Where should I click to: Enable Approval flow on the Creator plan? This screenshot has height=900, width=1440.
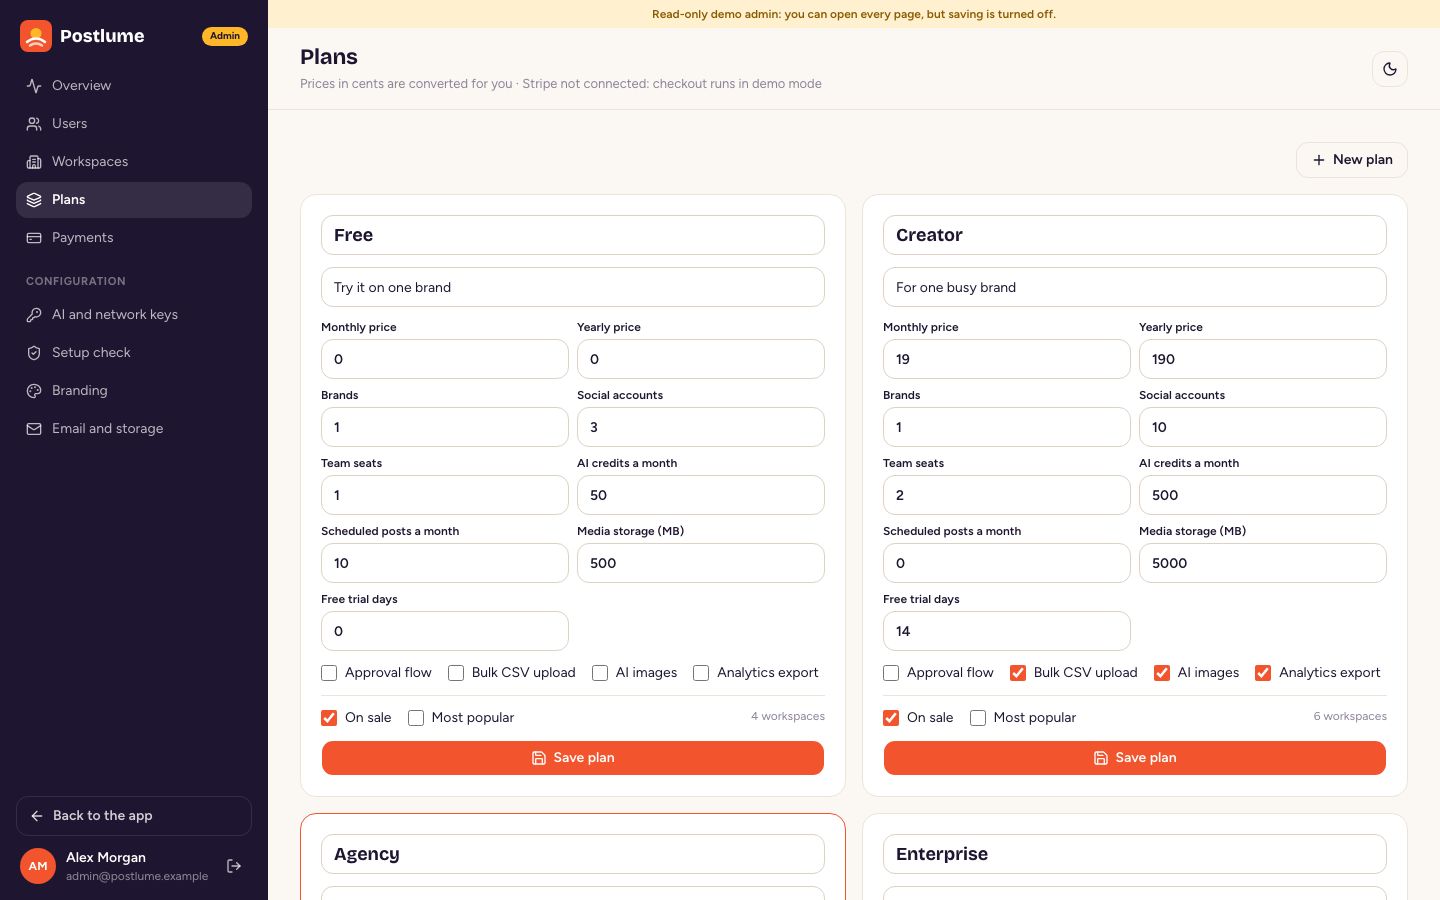[891, 673]
